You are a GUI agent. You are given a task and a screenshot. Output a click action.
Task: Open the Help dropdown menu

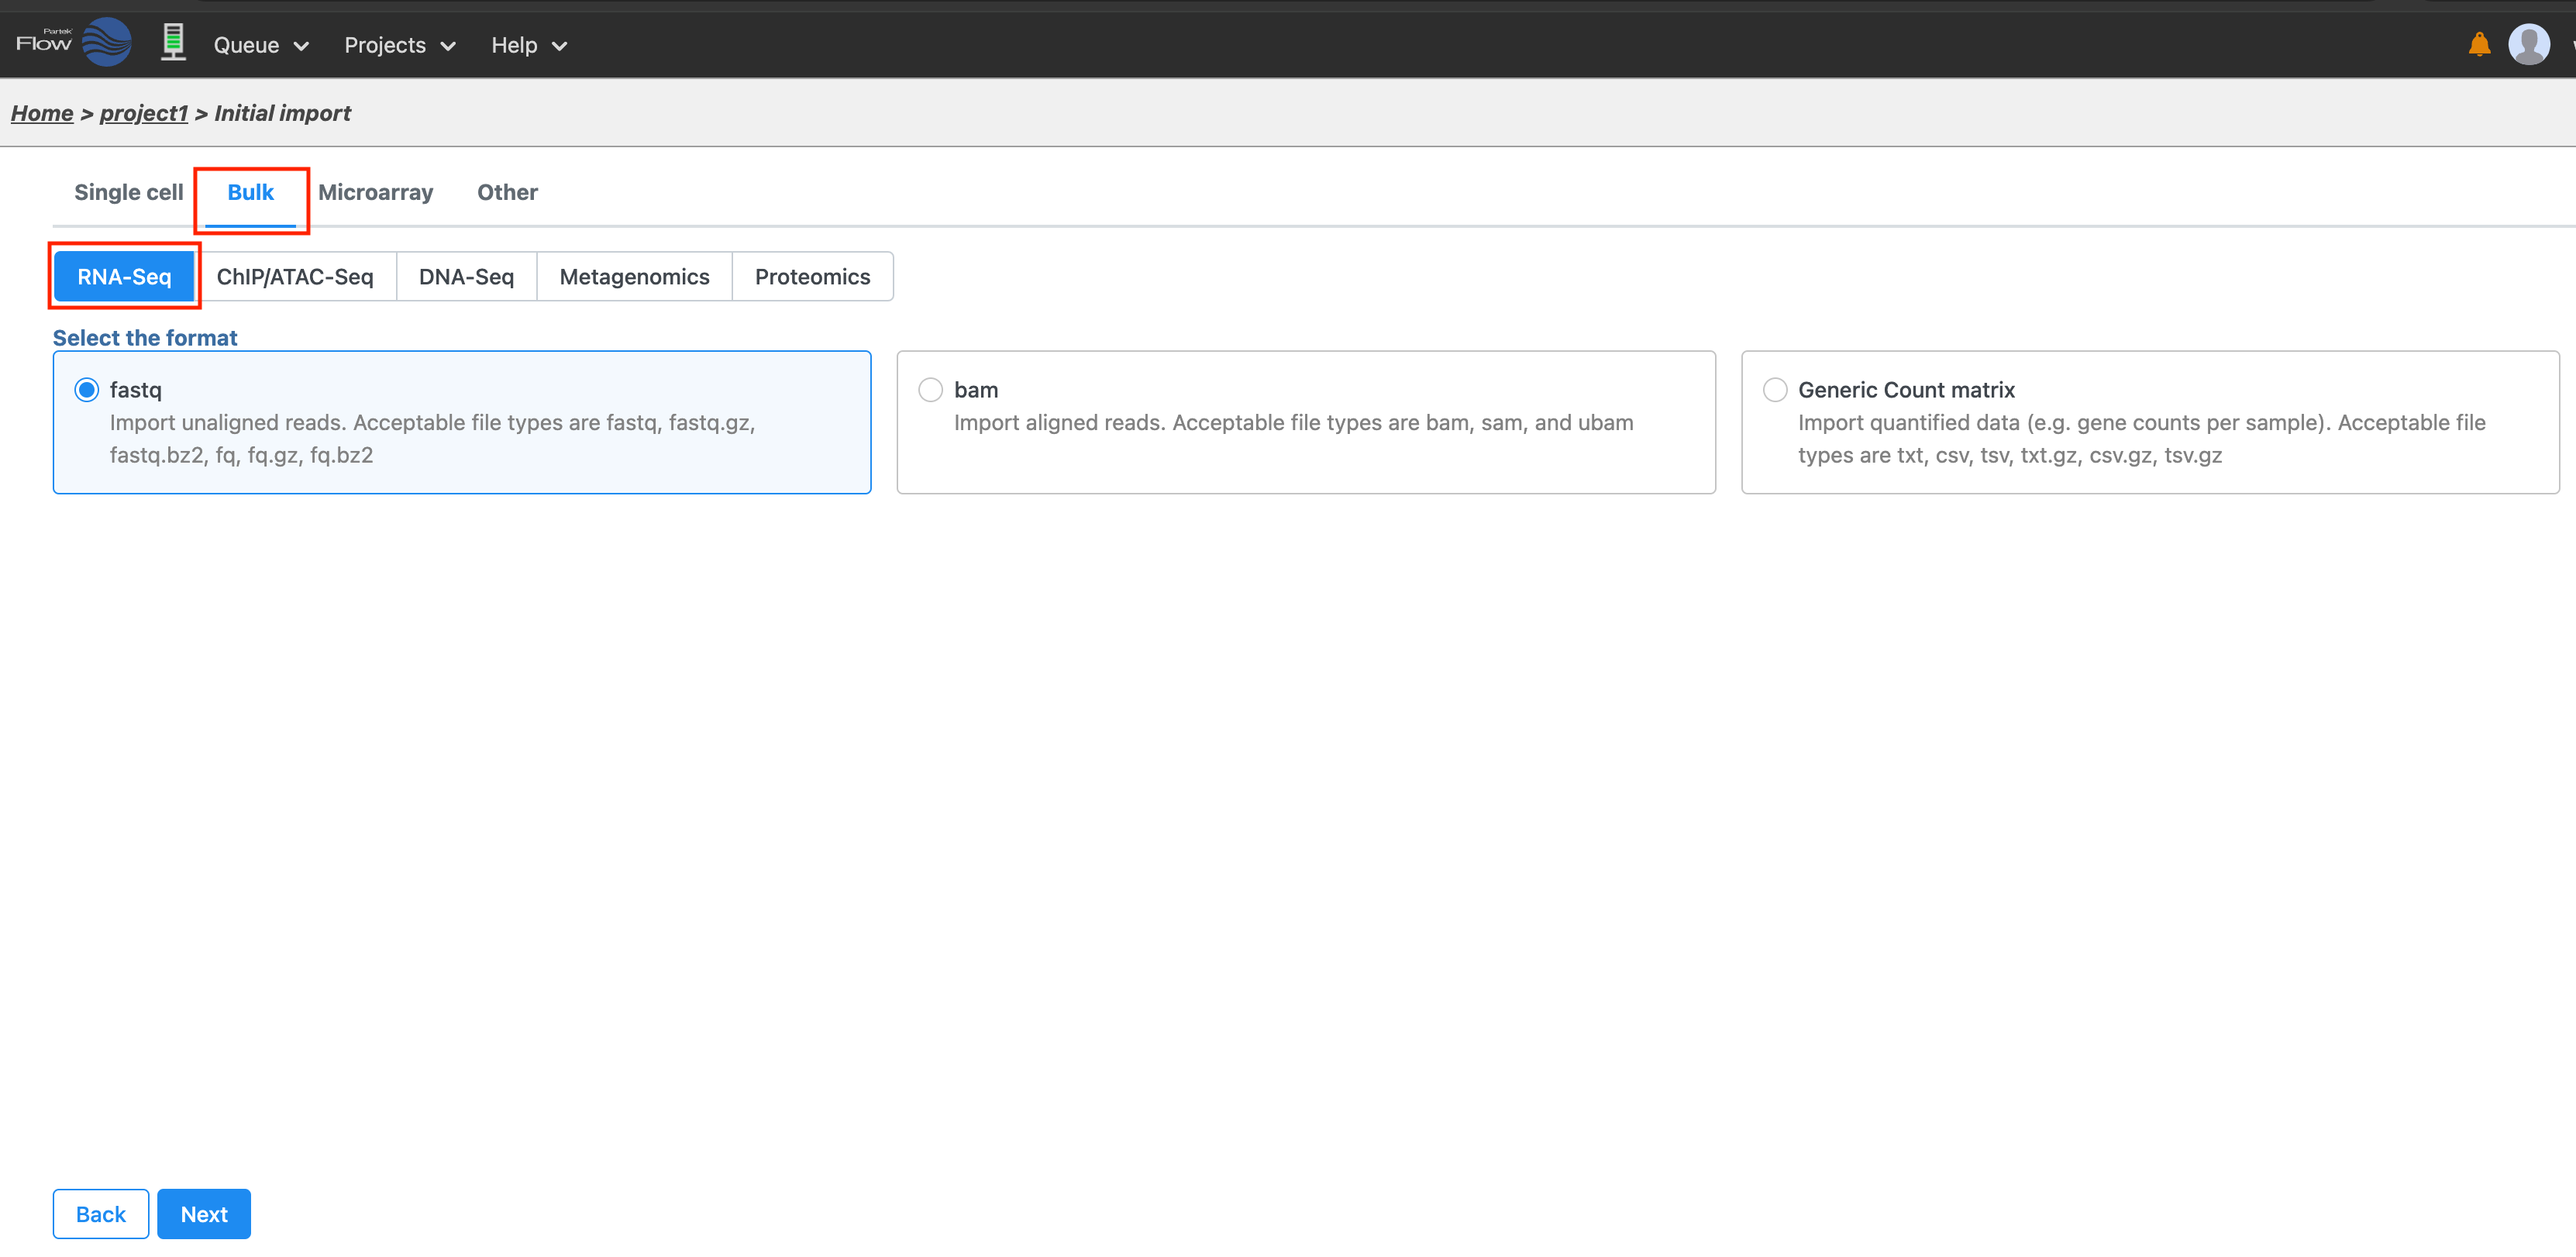click(x=528, y=46)
